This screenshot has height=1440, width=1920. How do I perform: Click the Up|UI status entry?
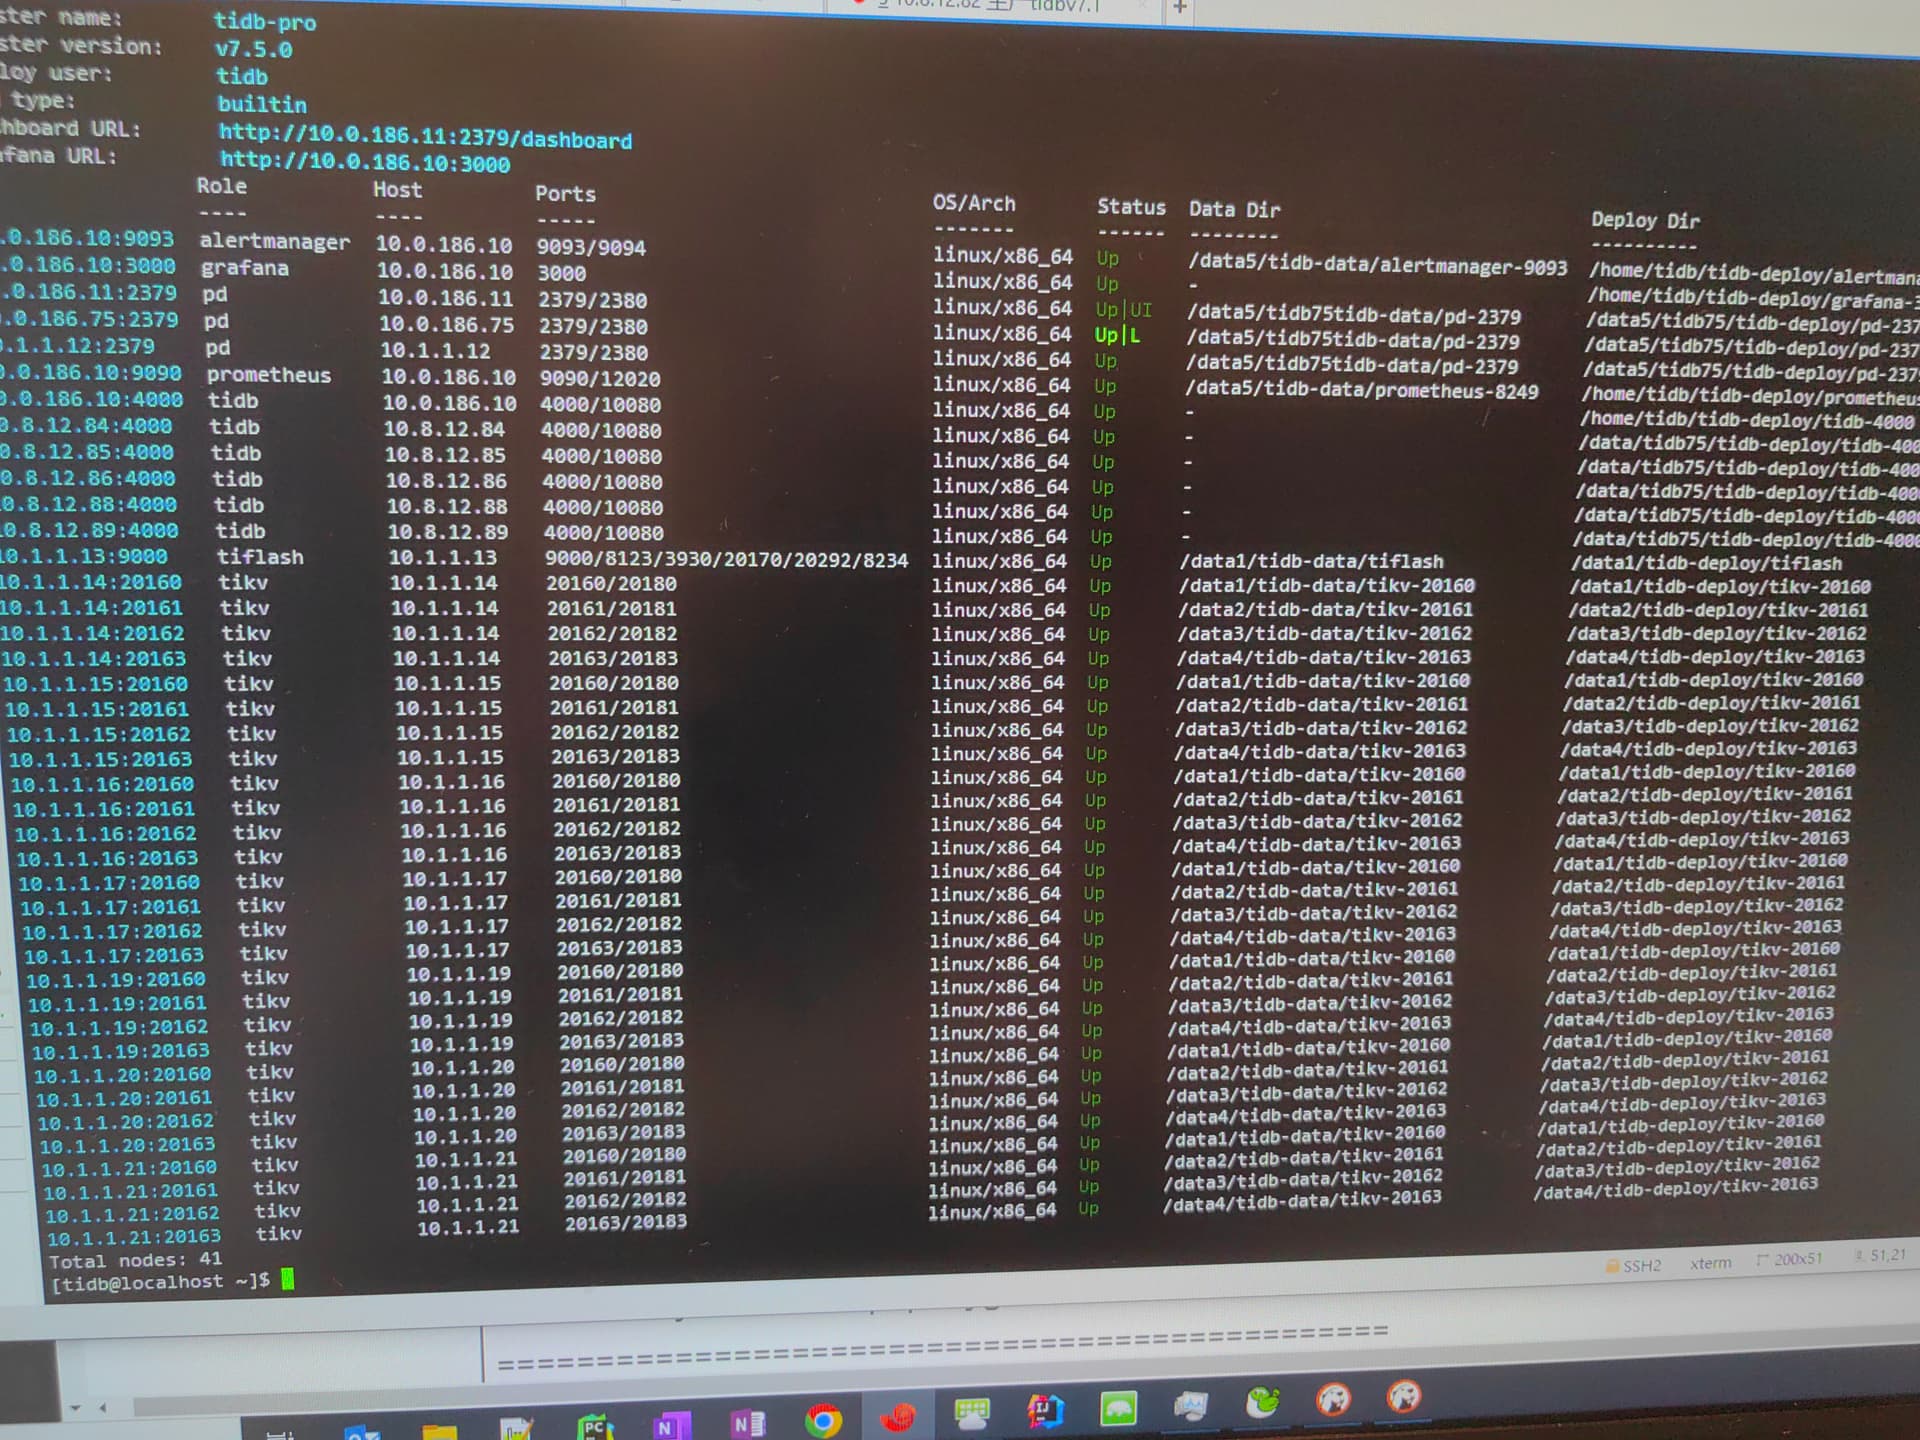click(x=1123, y=310)
